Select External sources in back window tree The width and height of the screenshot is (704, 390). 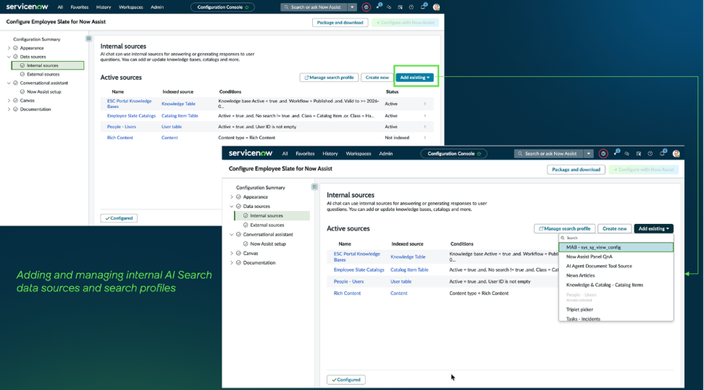43,74
